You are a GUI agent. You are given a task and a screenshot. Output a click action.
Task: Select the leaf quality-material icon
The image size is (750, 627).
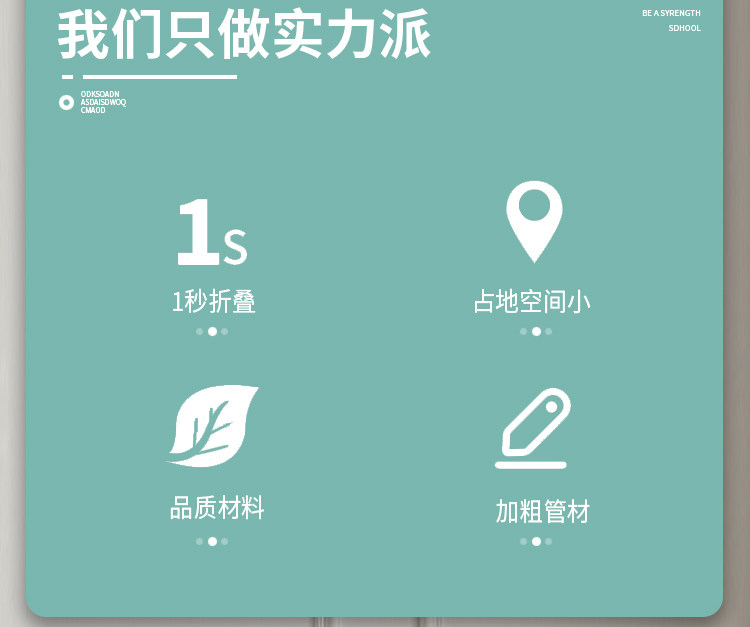coord(213,425)
